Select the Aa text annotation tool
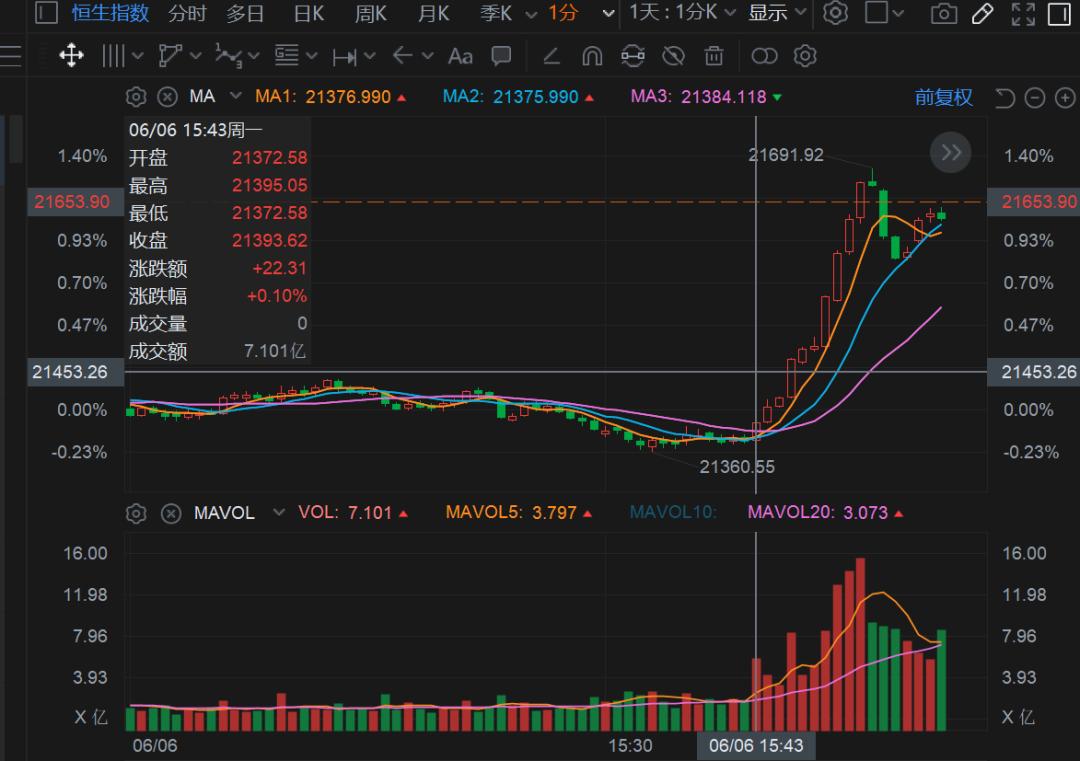Image resolution: width=1080 pixels, height=761 pixels. pyautogui.click(x=460, y=56)
